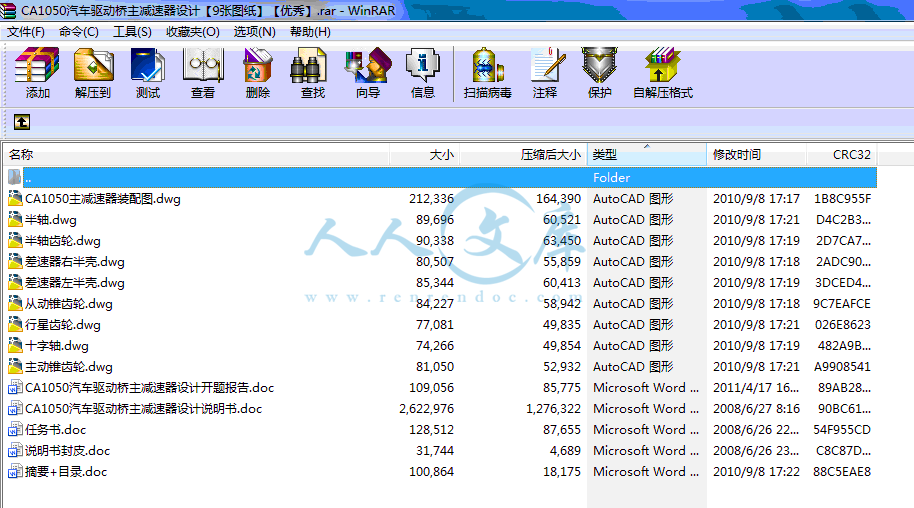This screenshot has width=914, height=508.
Task: Click the Folder type cell
Action: tap(611, 177)
